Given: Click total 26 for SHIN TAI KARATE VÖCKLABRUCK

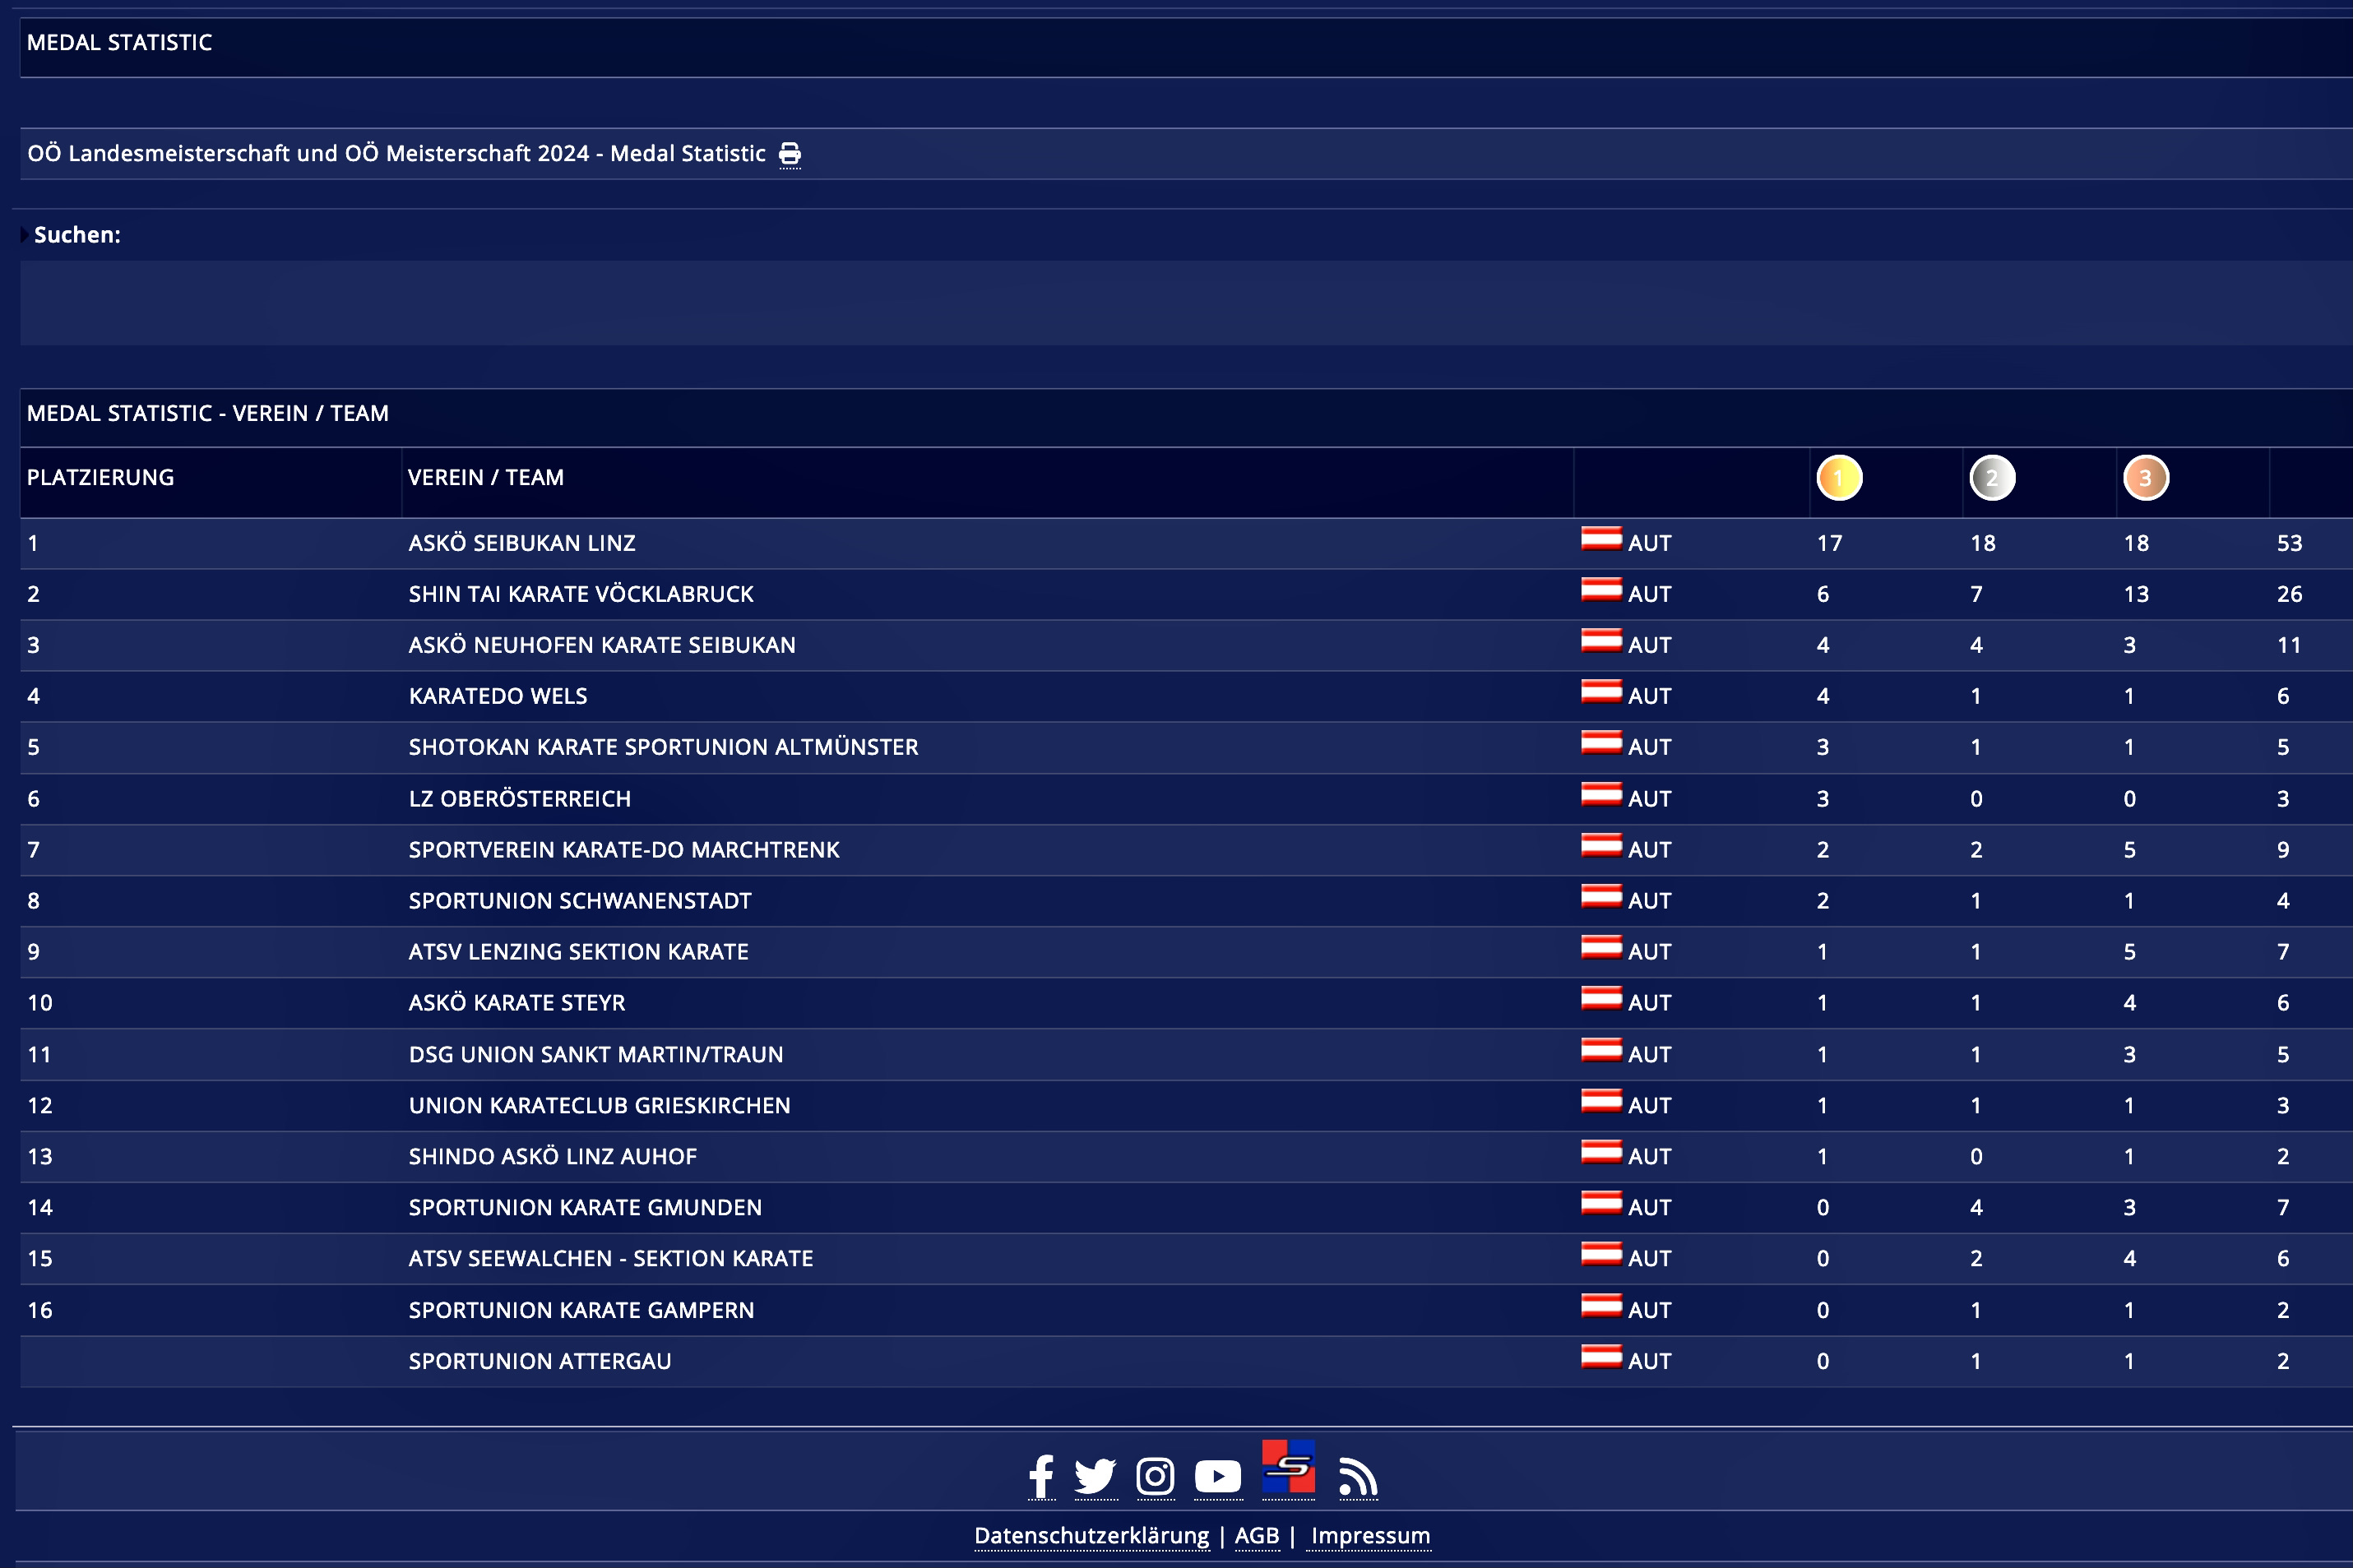Looking at the screenshot, I should tap(2289, 594).
